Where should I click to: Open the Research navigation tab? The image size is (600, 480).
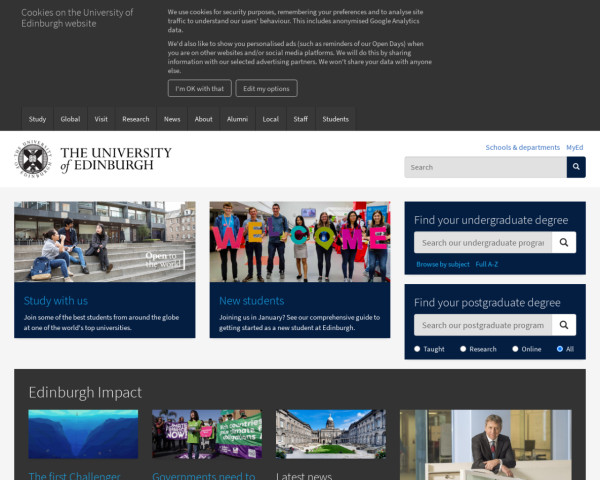135,119
